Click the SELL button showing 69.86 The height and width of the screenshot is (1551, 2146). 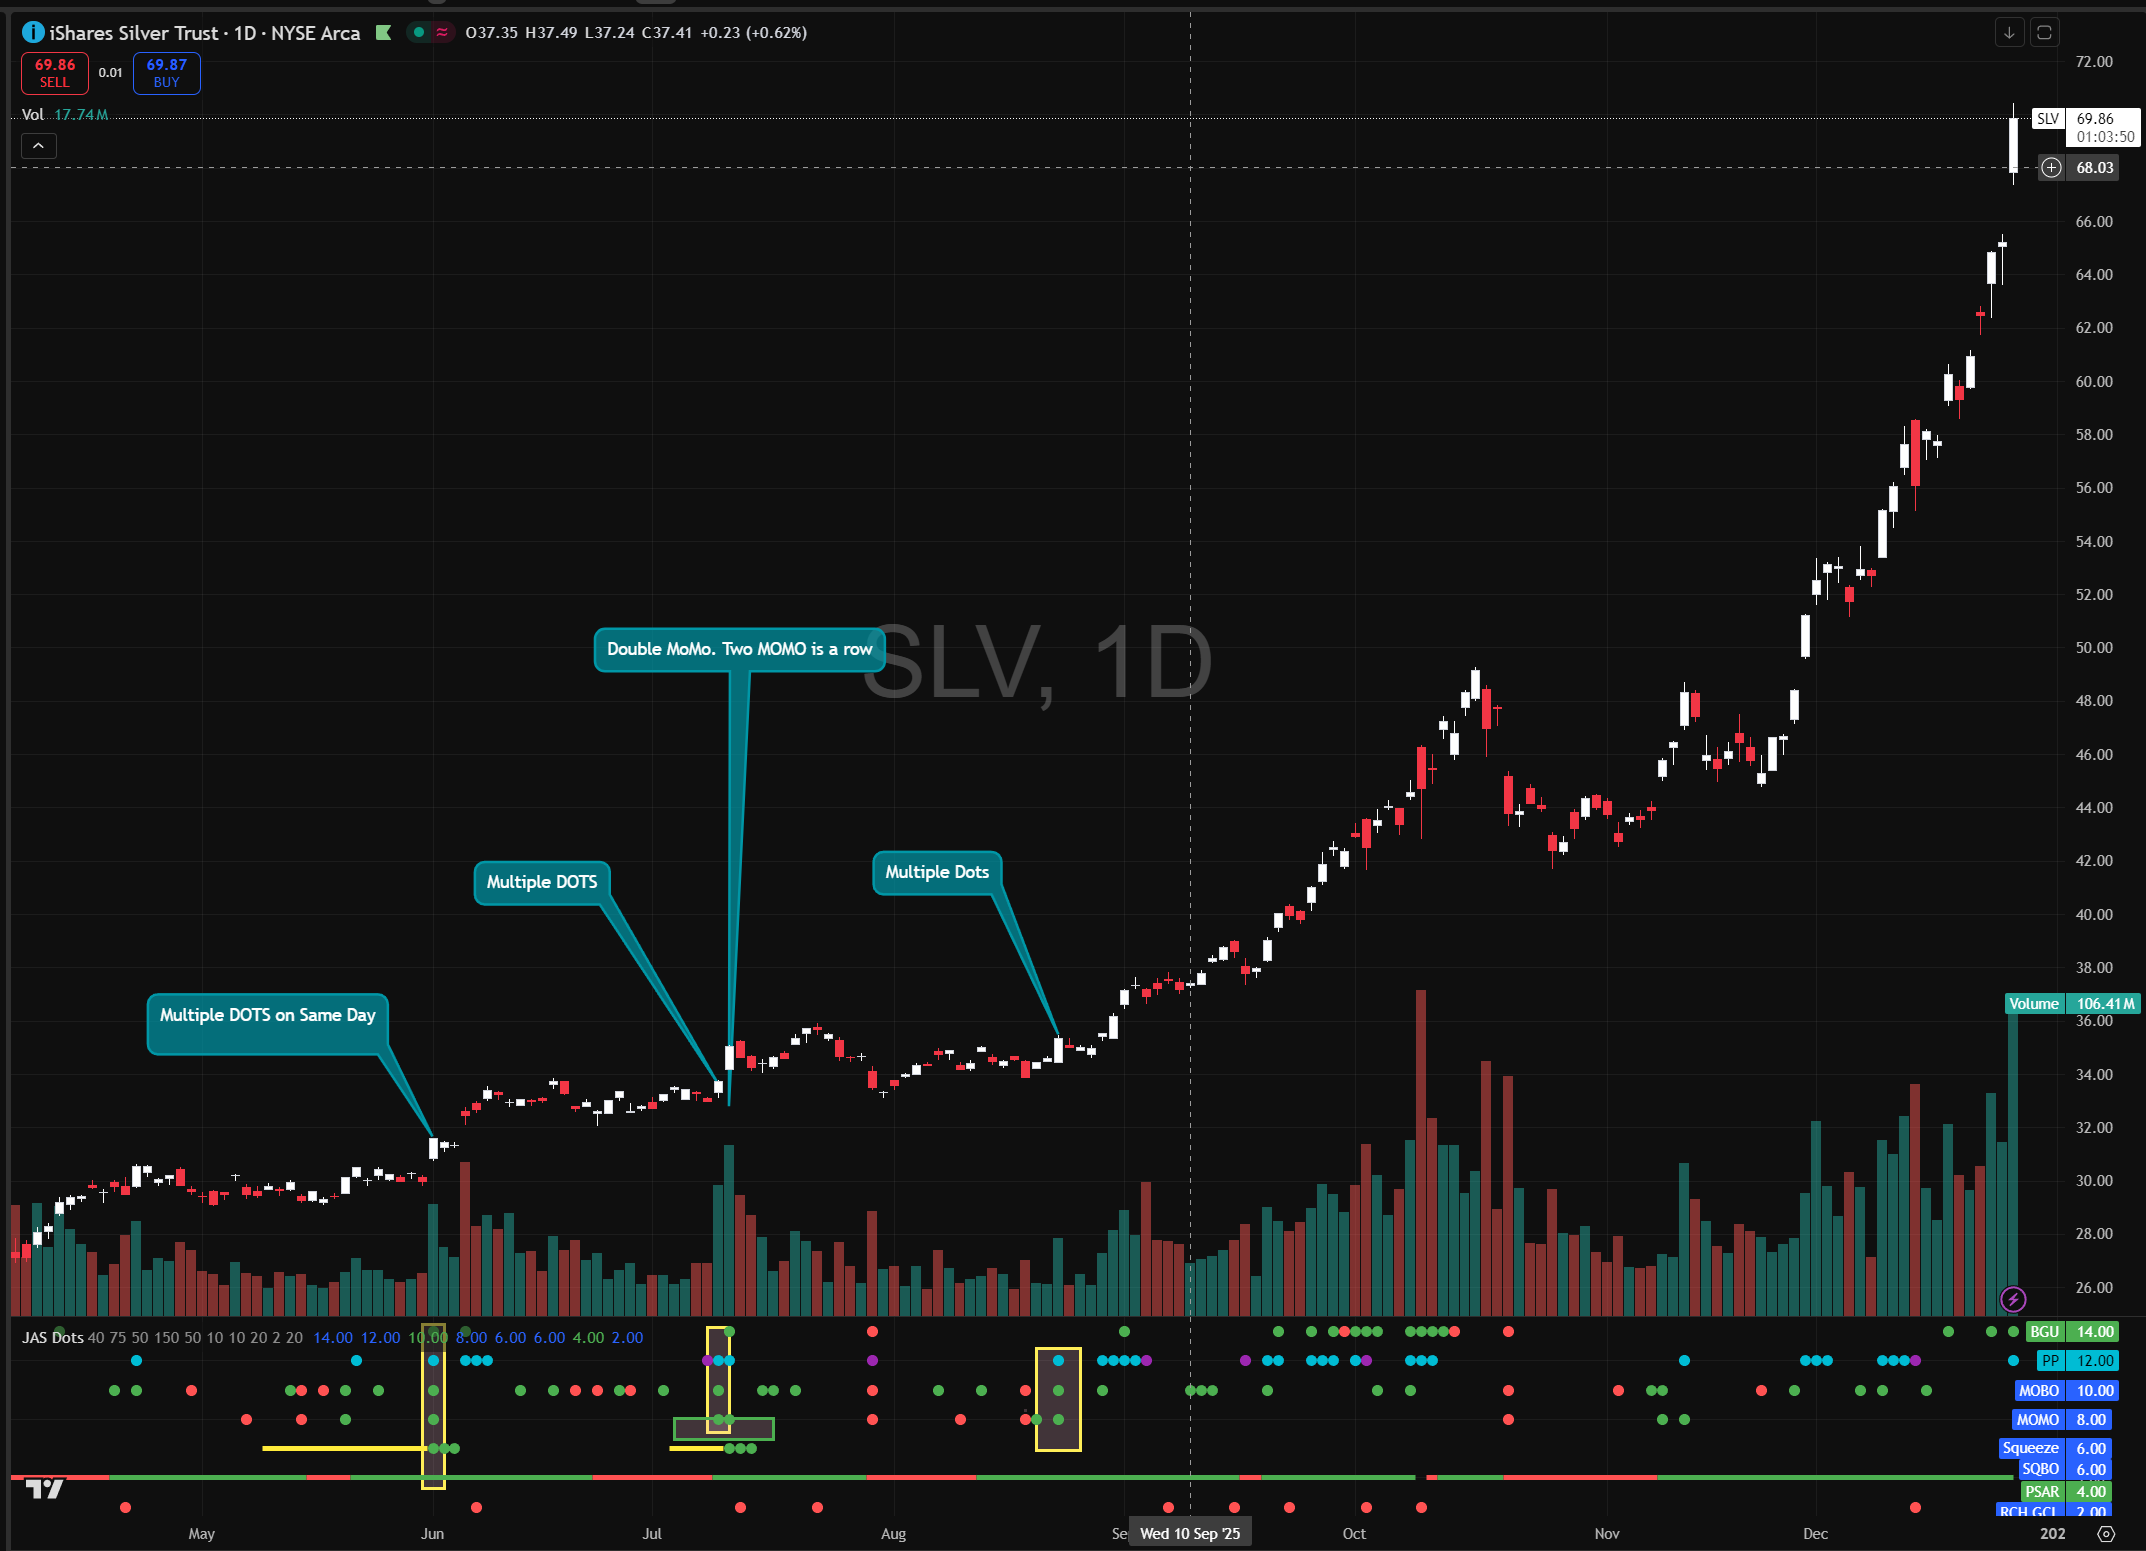tap(55, 73)
